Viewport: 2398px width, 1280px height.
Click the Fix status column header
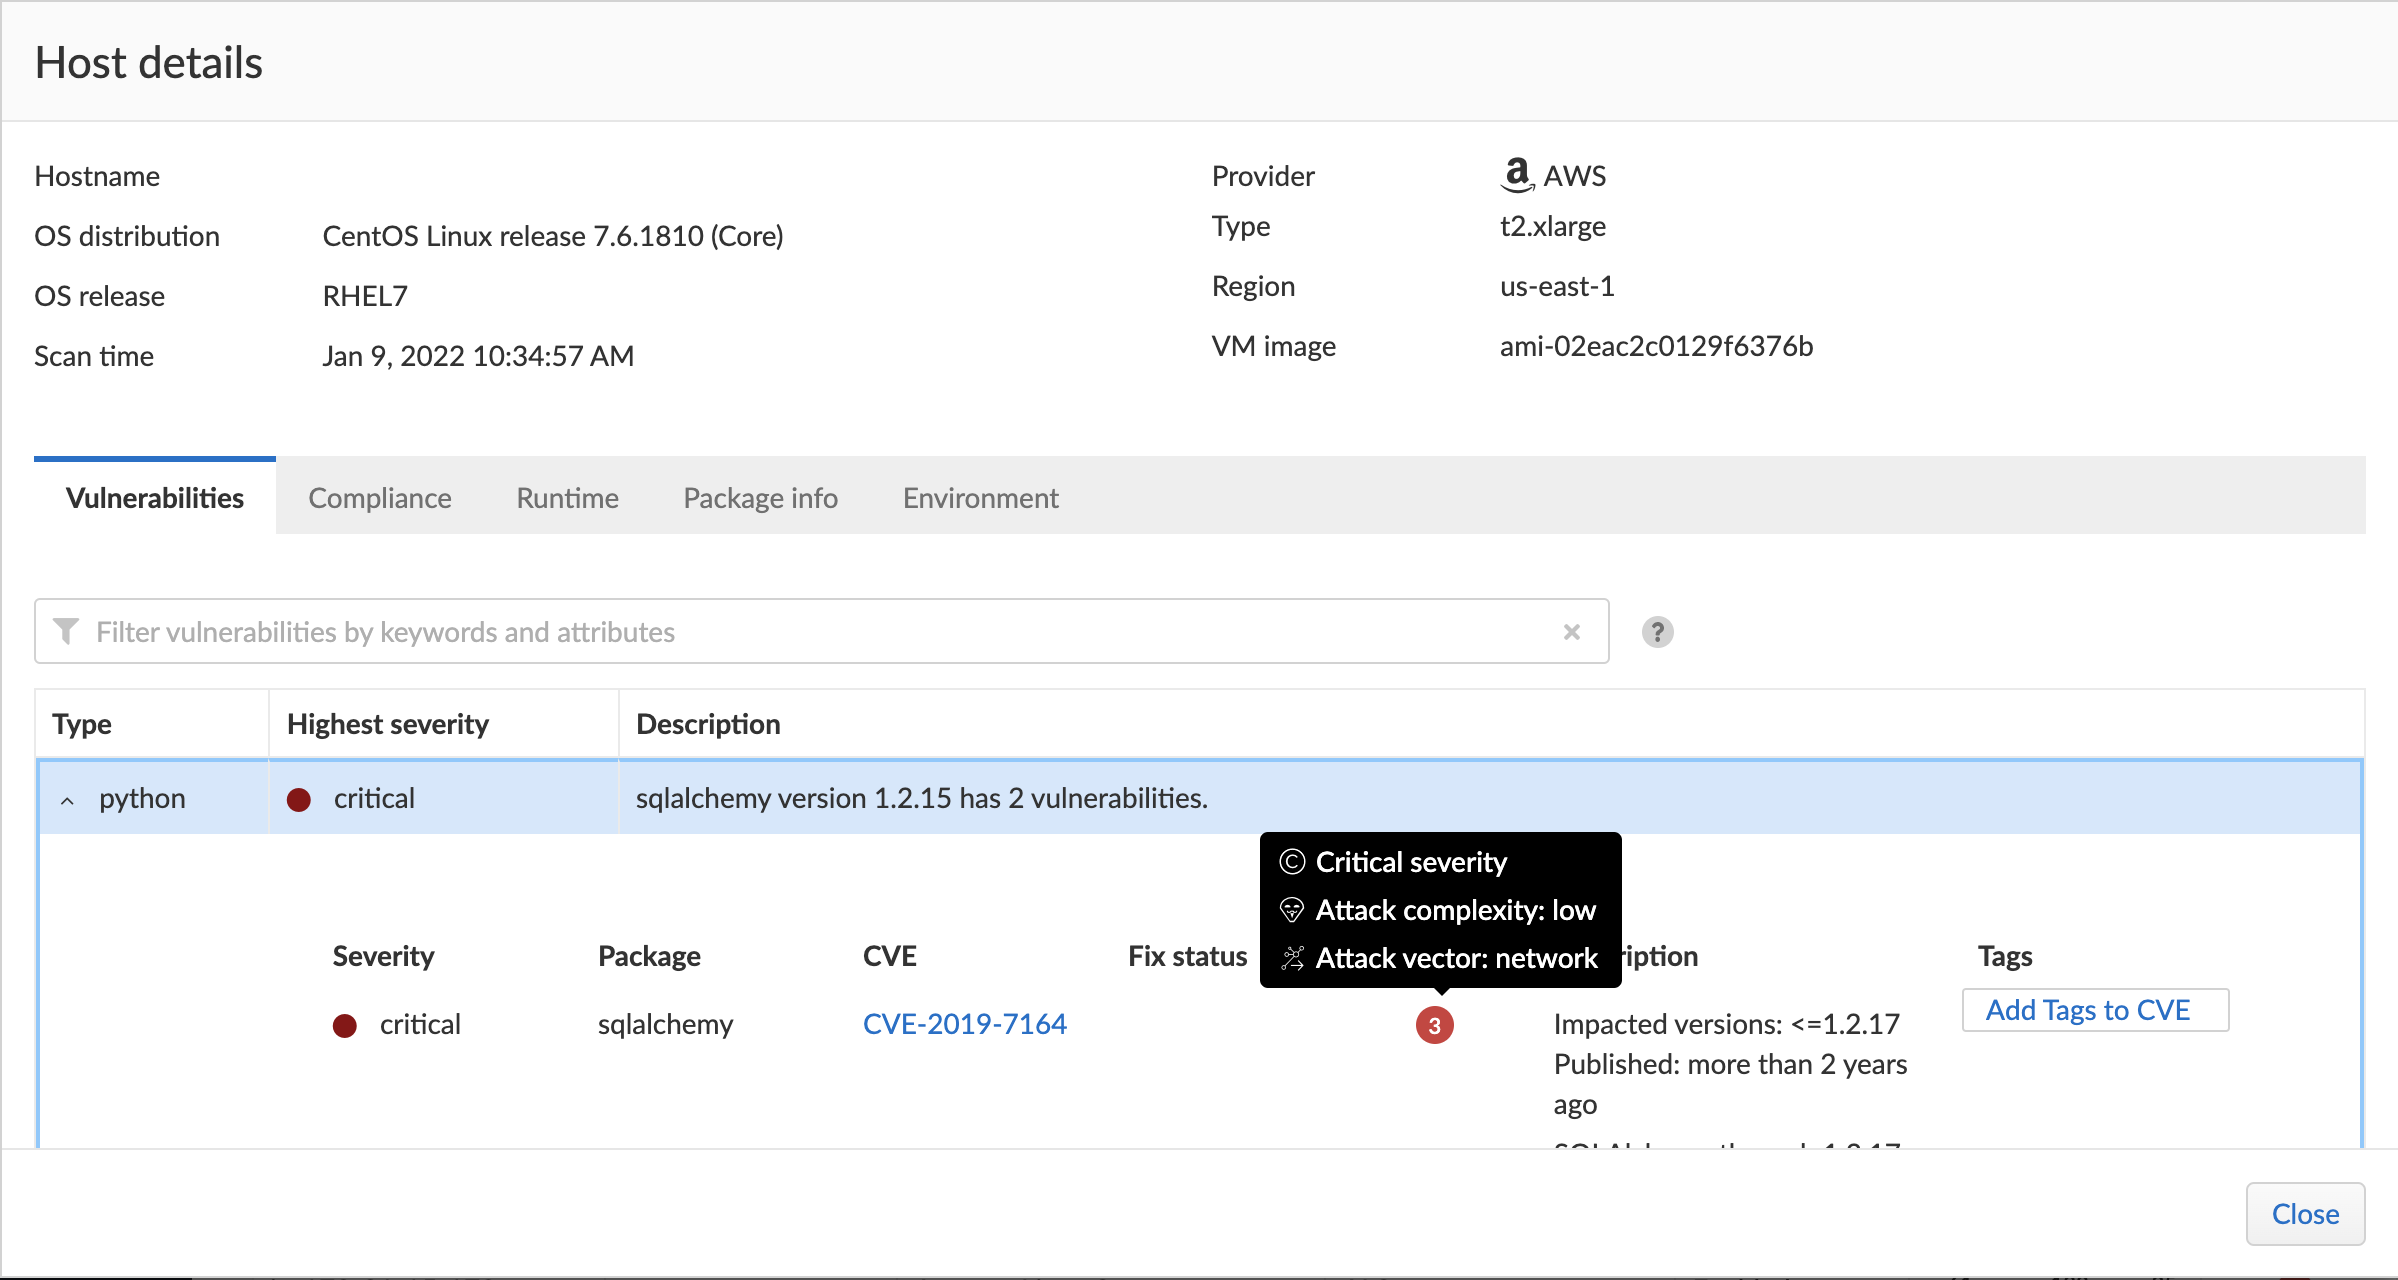(1187, 956)
